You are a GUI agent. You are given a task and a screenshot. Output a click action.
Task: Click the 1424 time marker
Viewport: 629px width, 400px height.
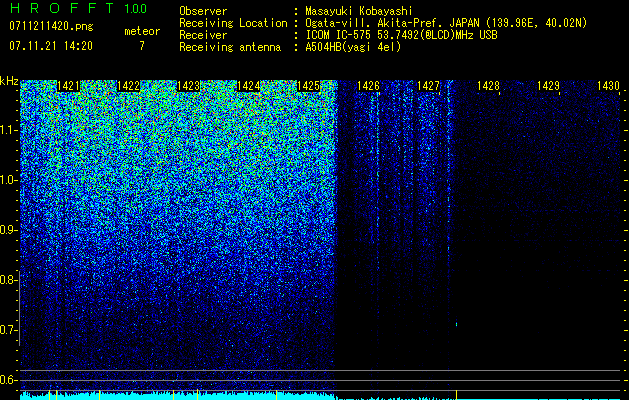click(x=248, y=86)
